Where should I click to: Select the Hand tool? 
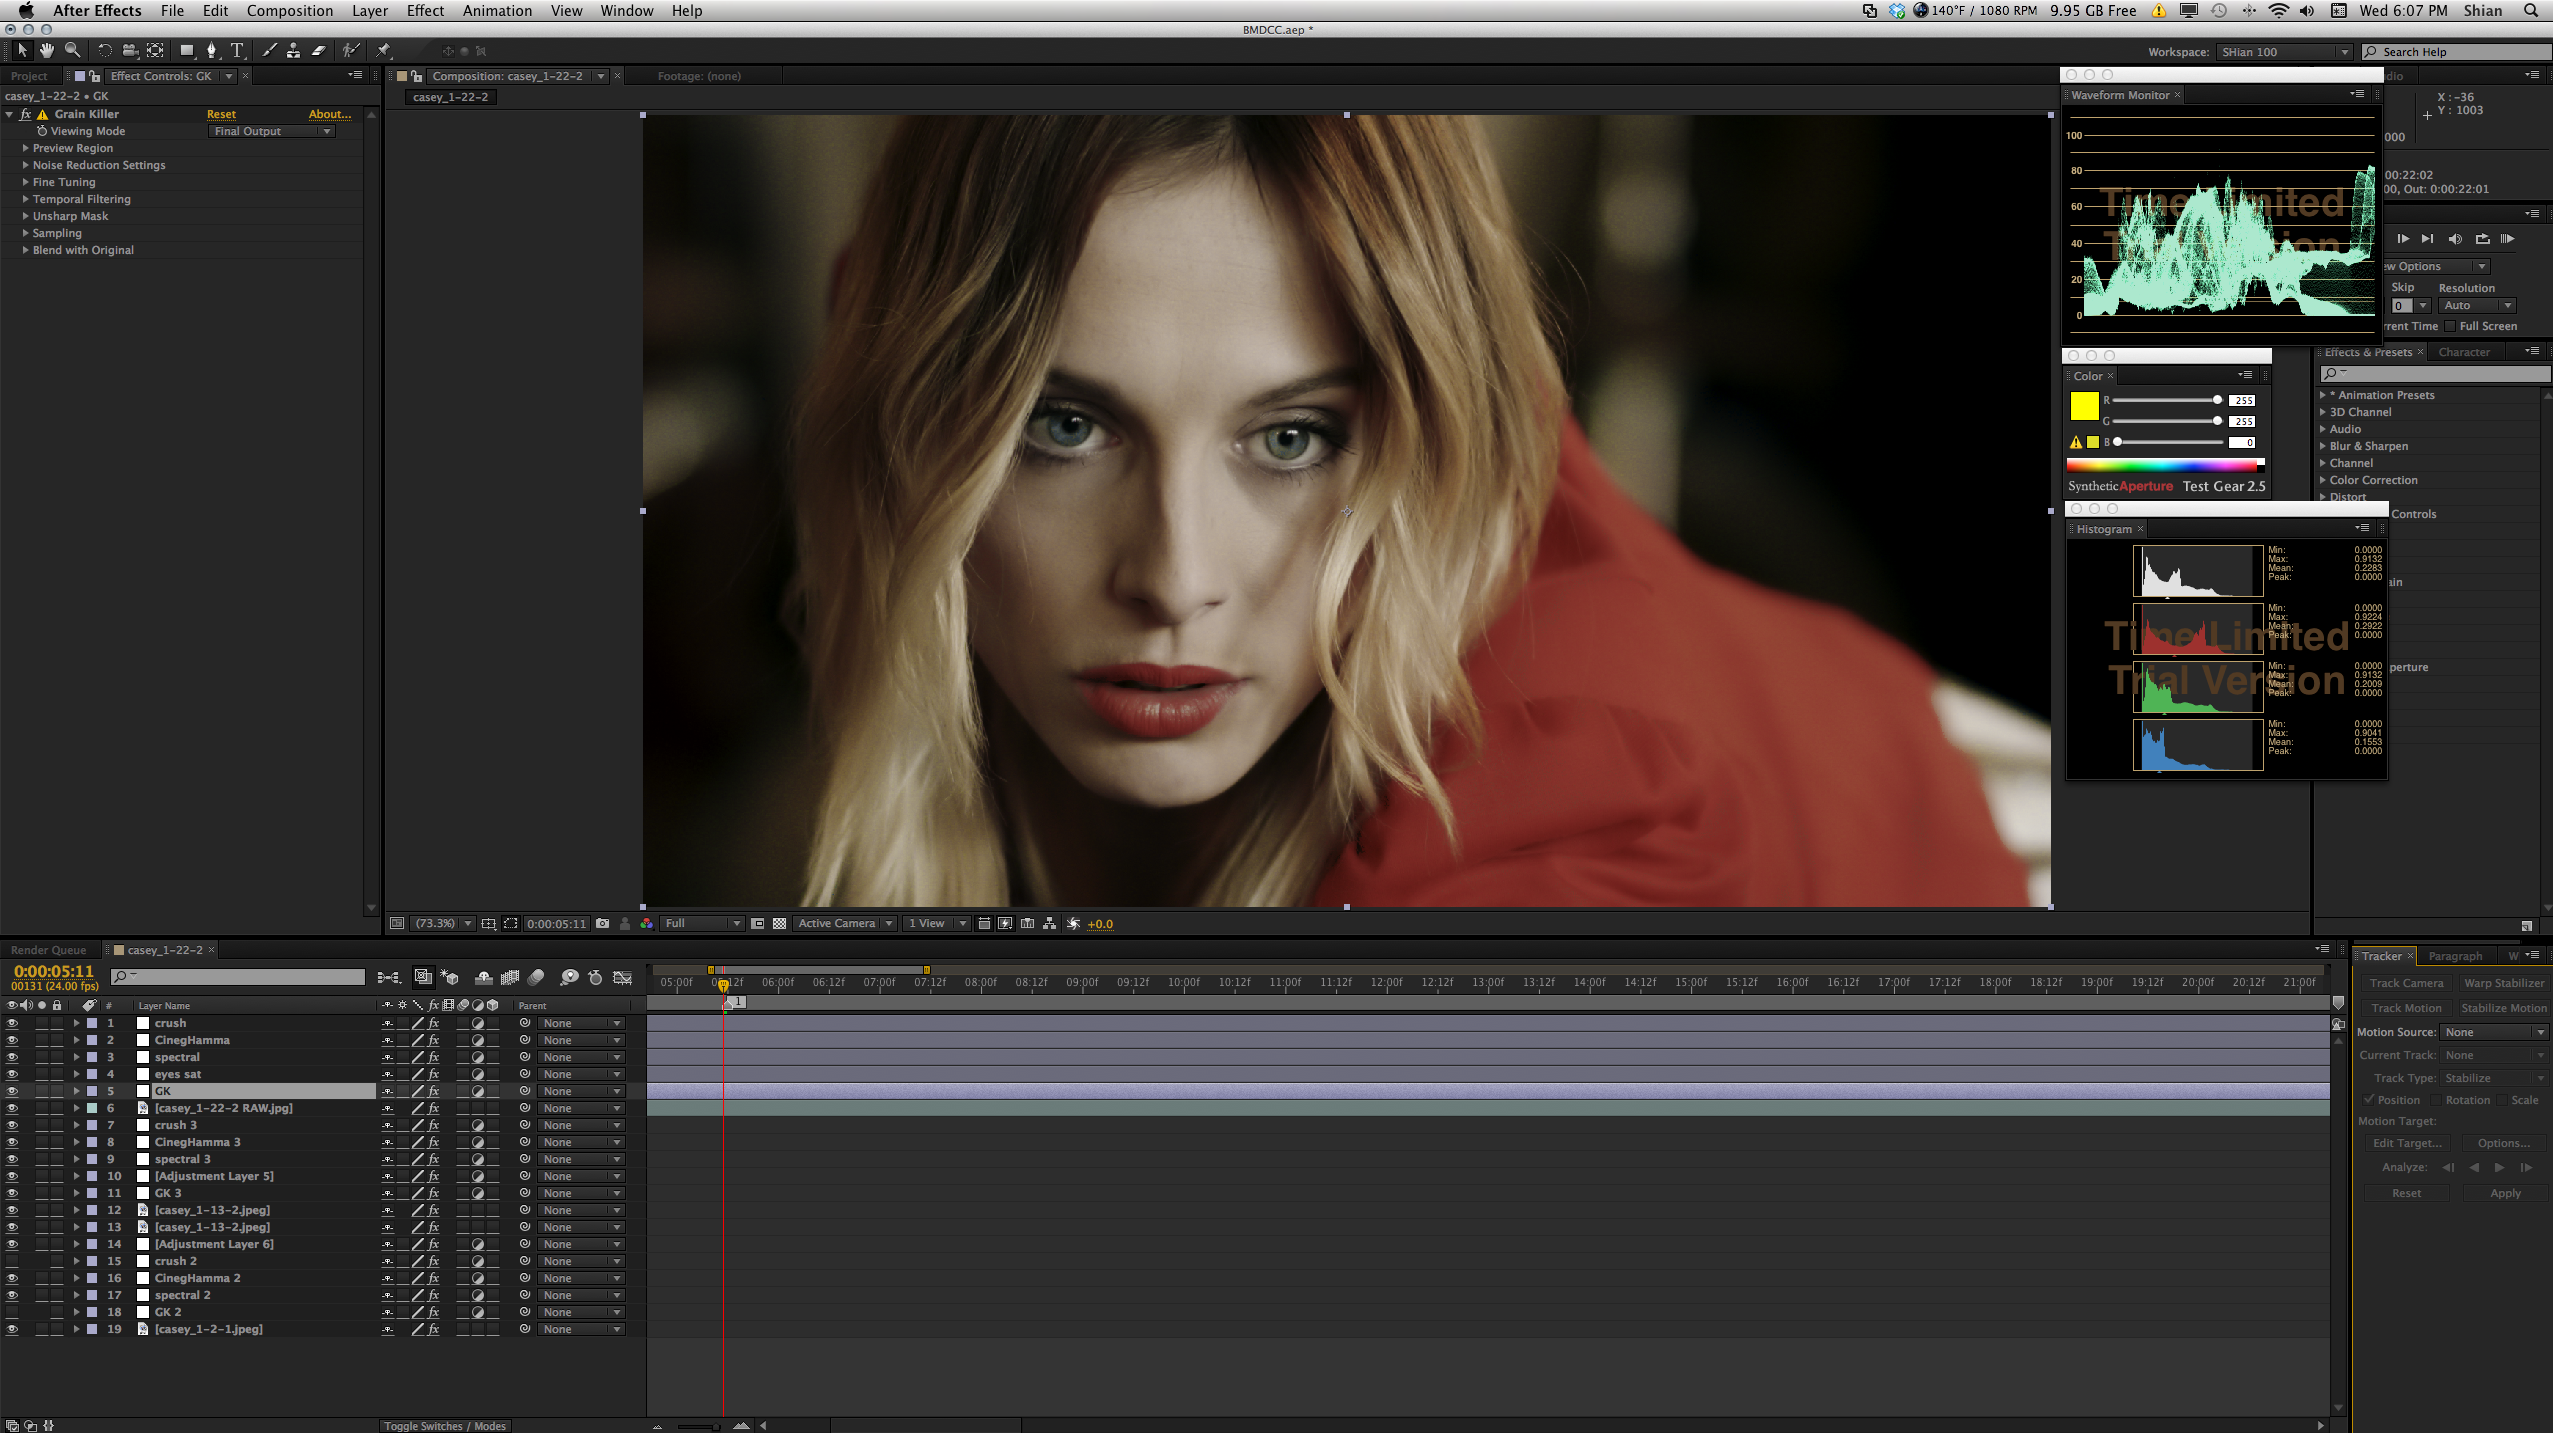pyautogui.click(x=47, y=50)
